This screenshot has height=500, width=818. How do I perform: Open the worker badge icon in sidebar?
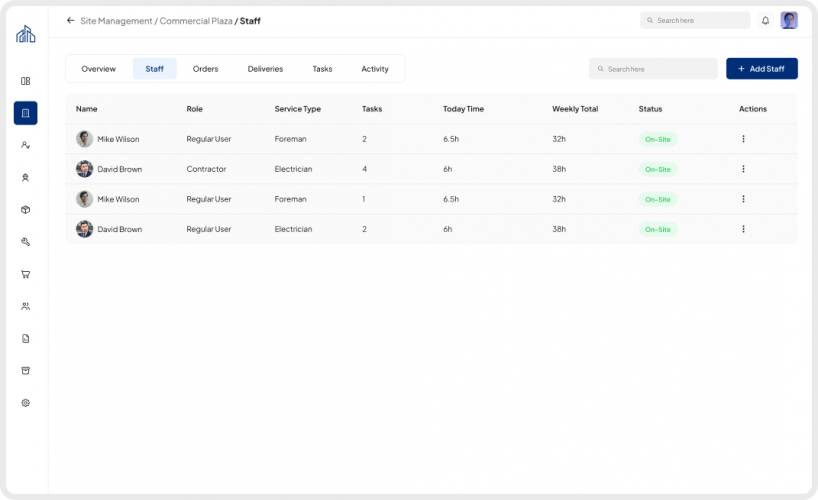point(26,177)
